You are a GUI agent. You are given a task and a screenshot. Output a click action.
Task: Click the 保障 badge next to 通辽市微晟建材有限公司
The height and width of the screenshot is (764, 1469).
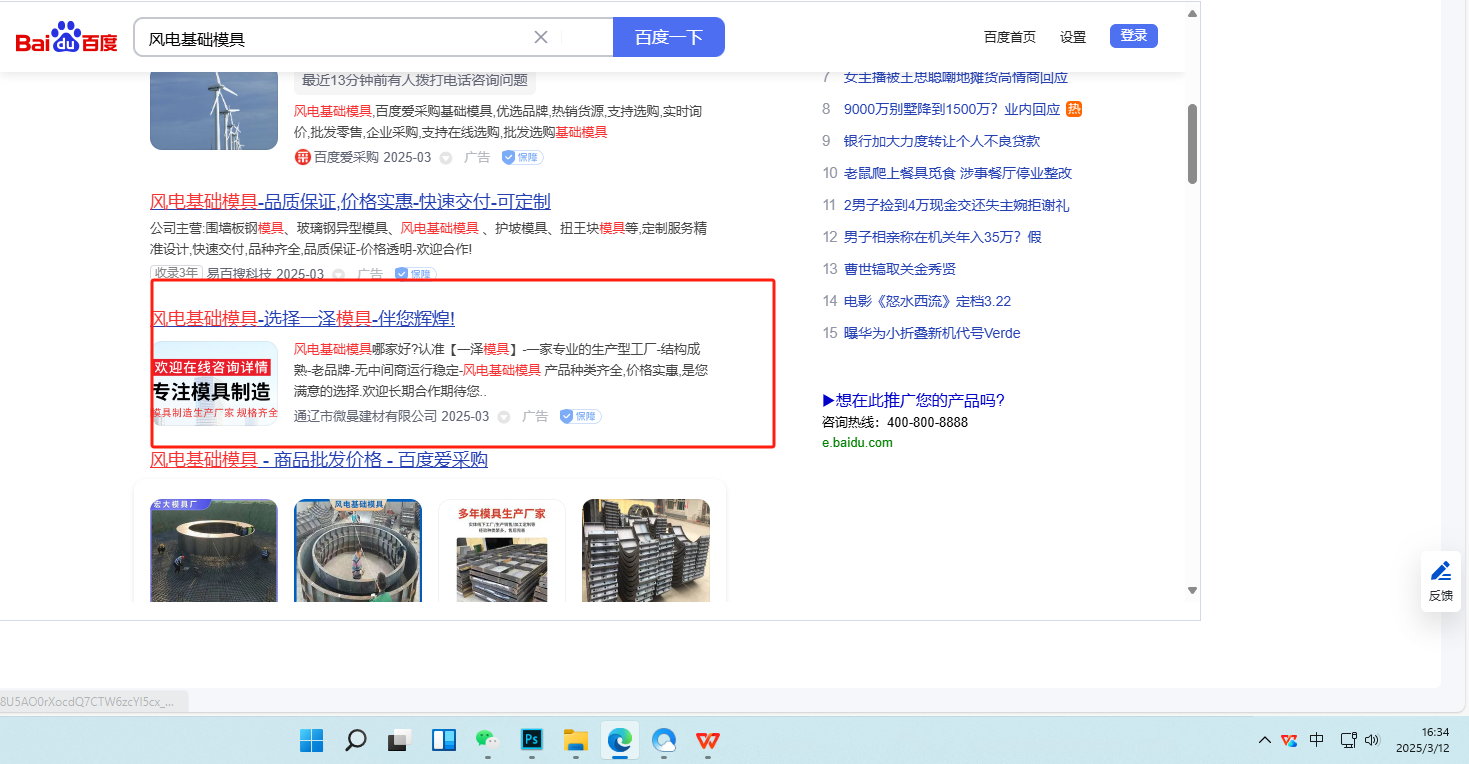click(x=580, y=416)
